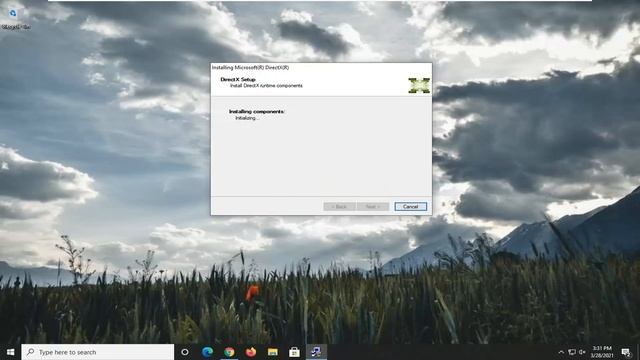Click the 'DirectX Setup' heading text
This screenshot has width=640, height=360.
pos(238,79)
